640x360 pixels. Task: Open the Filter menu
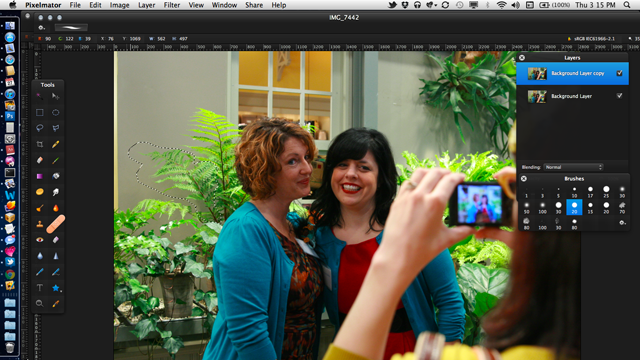pyautogui.click(x=172, y=5)
